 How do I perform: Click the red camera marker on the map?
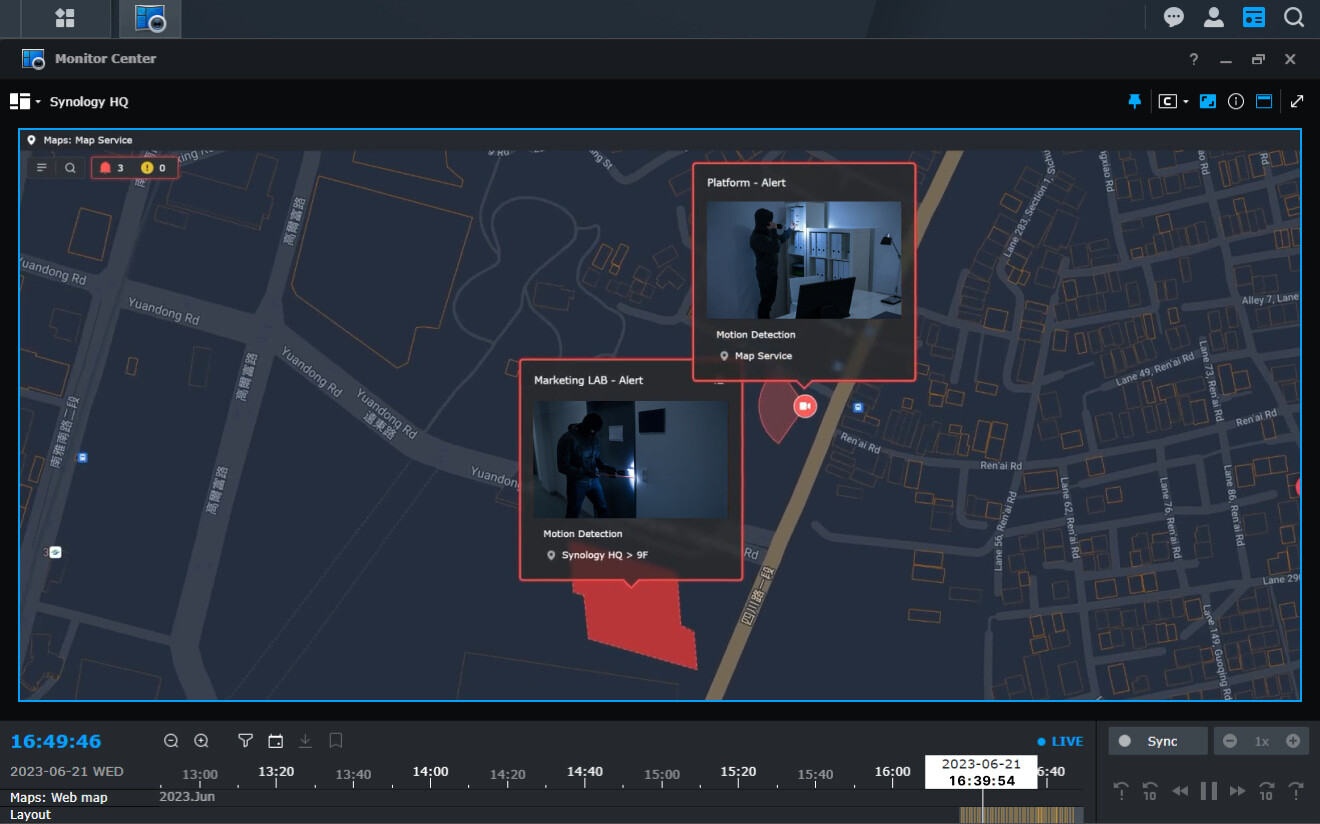(804, 406)
